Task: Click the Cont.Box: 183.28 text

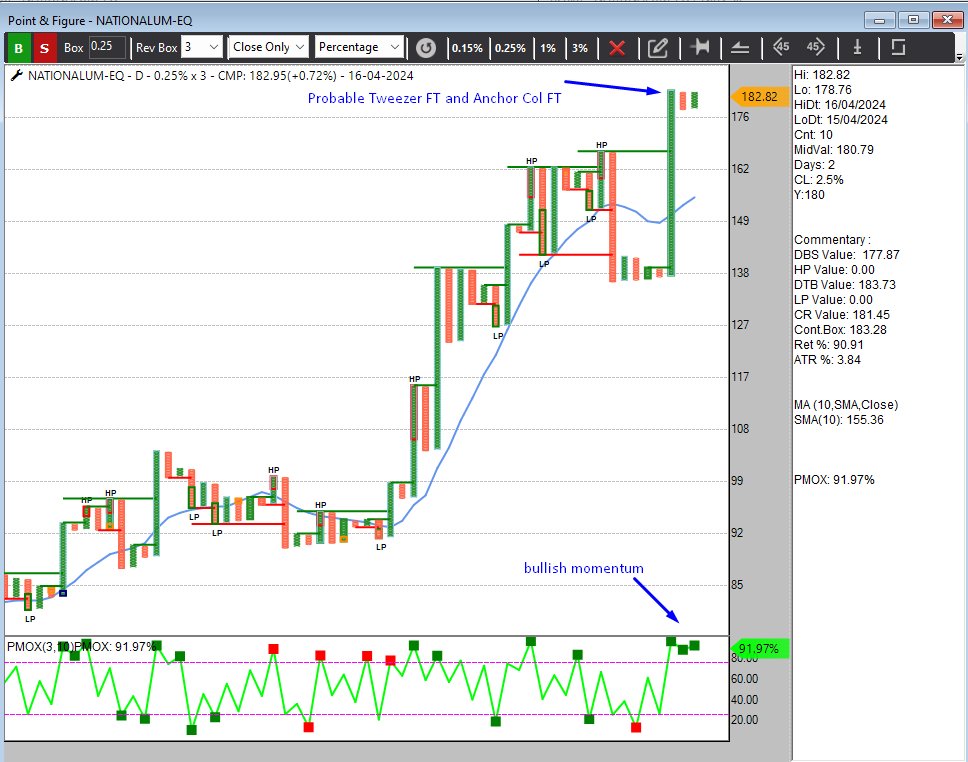Action: pyautogui.click(x=840, y=330)
